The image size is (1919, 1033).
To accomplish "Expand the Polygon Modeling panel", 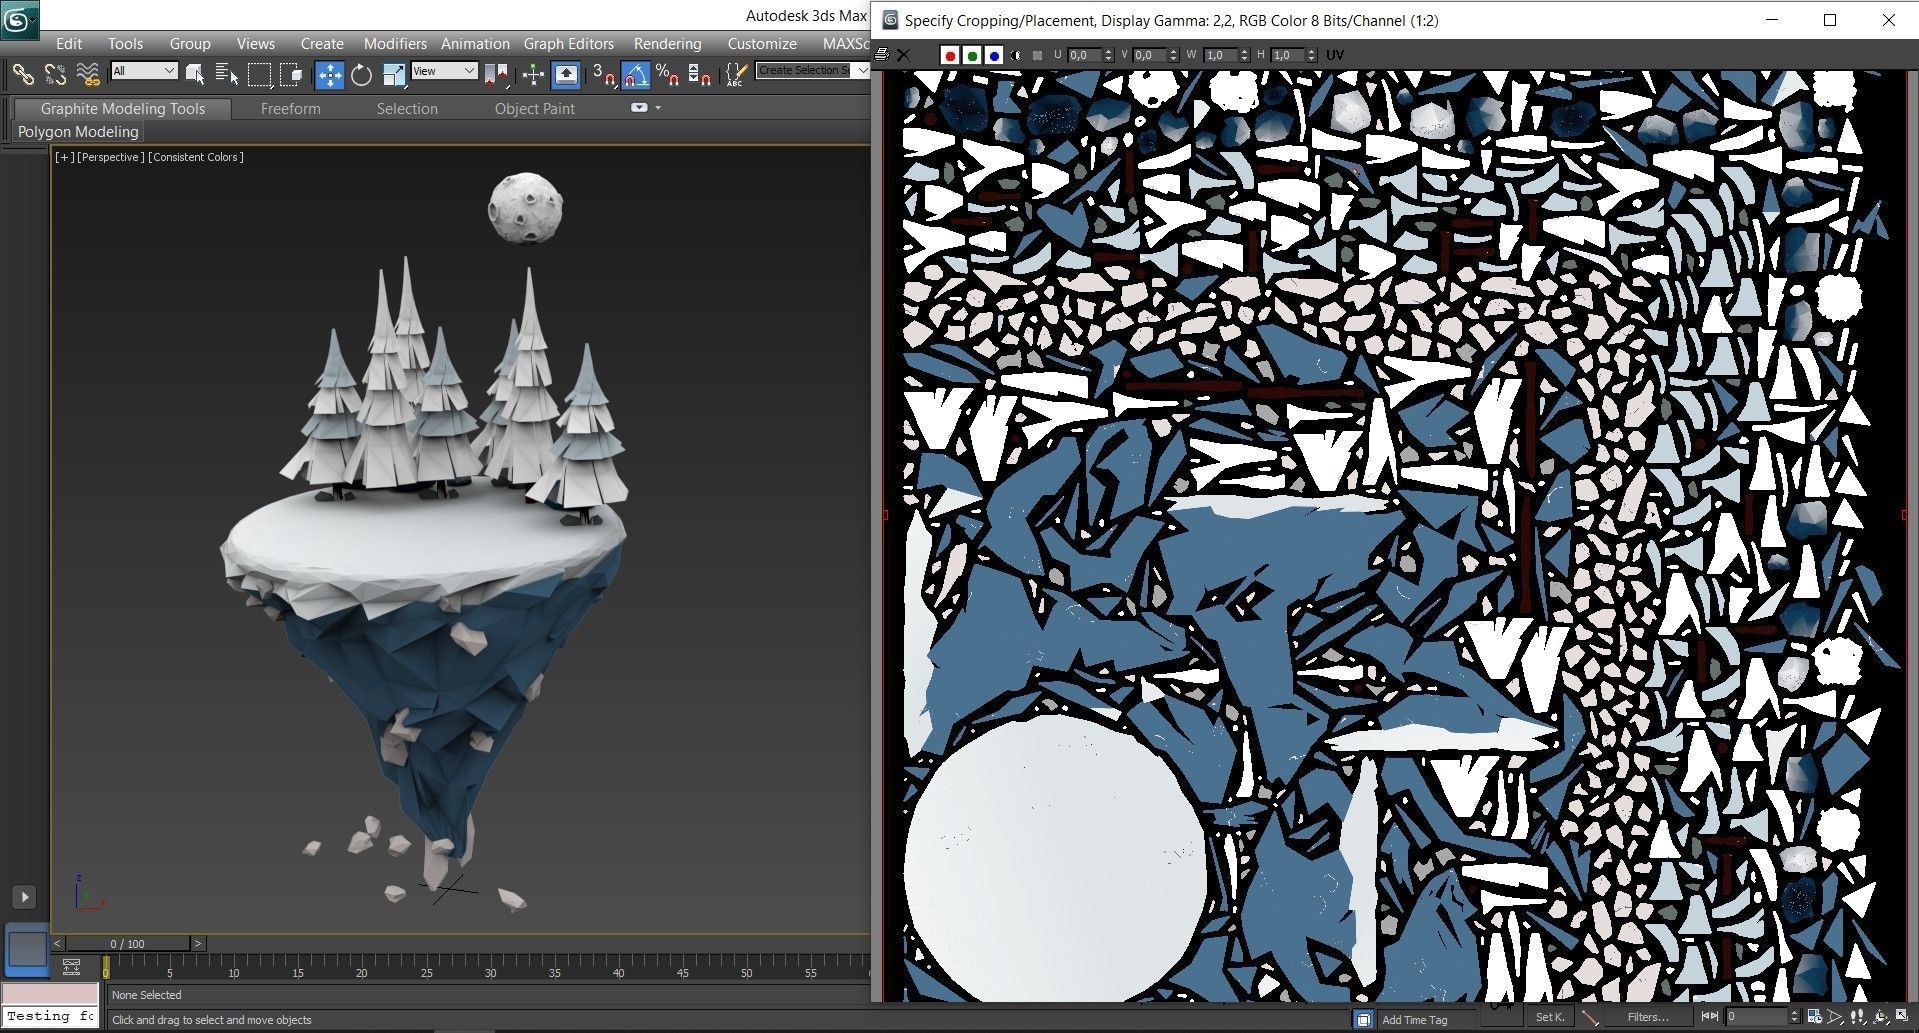I will pos(78,132).
